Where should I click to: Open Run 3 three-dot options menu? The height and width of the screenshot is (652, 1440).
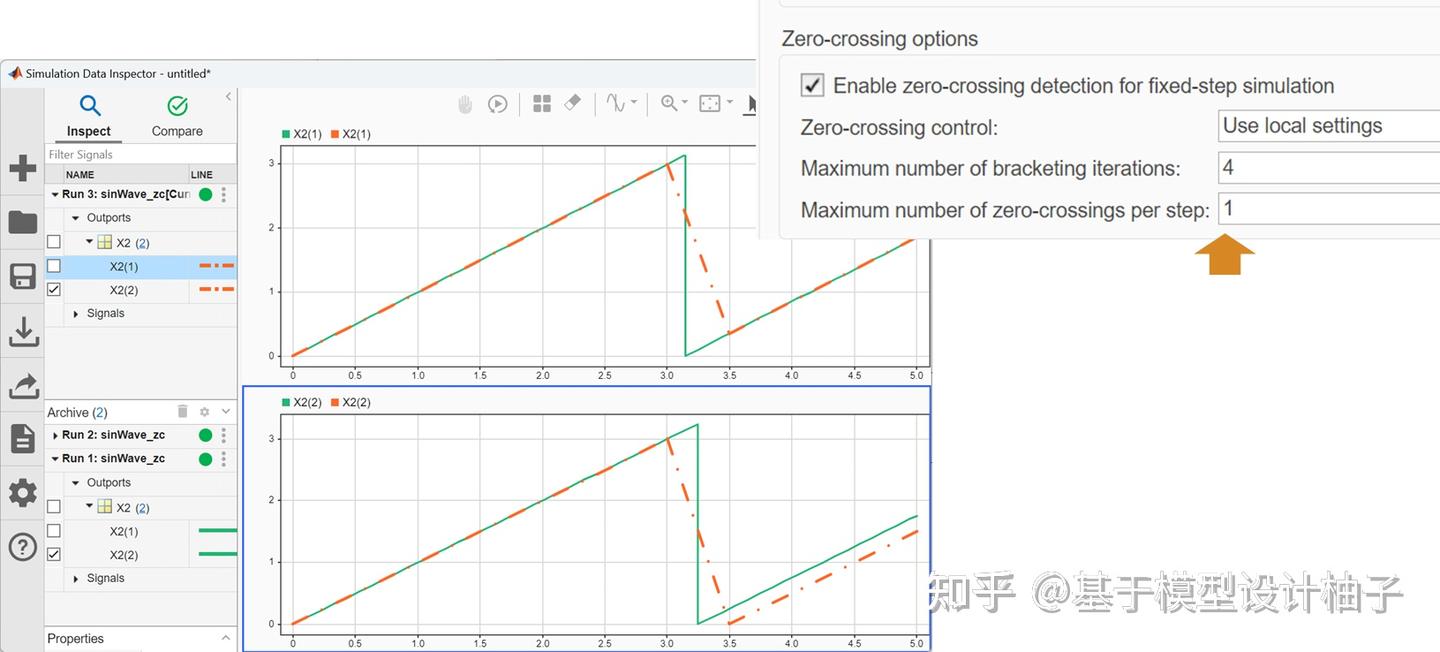[x=224, y=194]
